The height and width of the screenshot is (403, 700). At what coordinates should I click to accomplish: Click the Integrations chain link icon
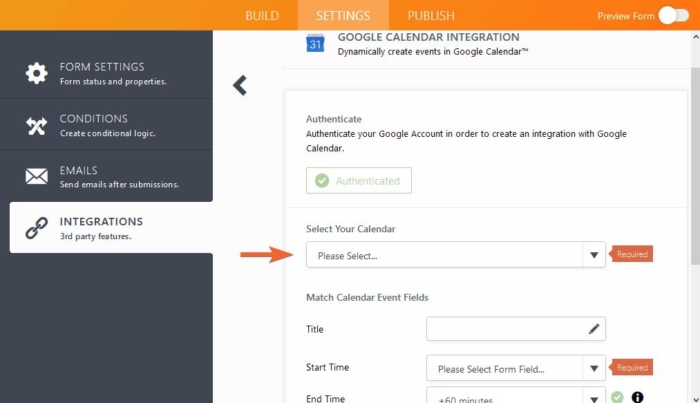click(36, 228)
